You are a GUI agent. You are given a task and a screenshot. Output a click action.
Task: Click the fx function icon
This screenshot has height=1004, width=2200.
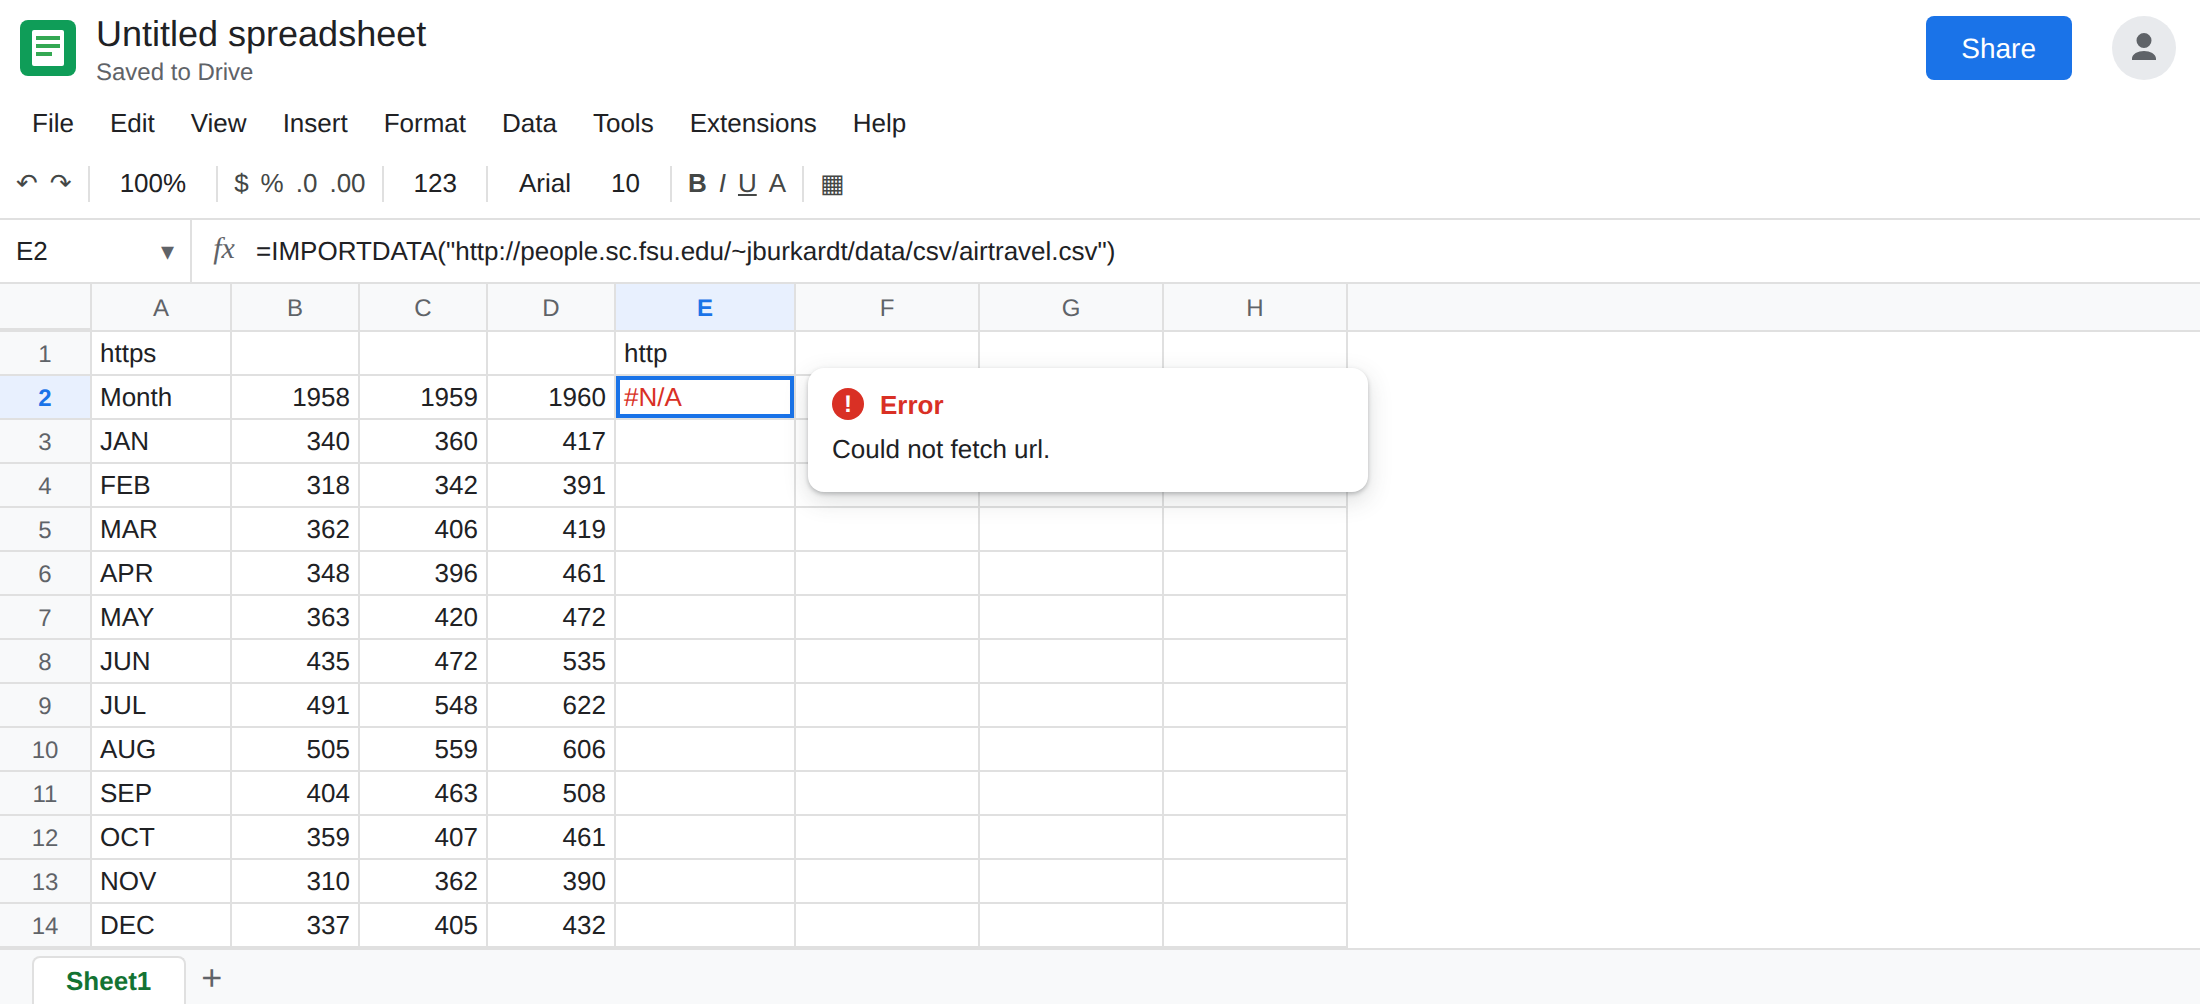click(x=224, y=250)
